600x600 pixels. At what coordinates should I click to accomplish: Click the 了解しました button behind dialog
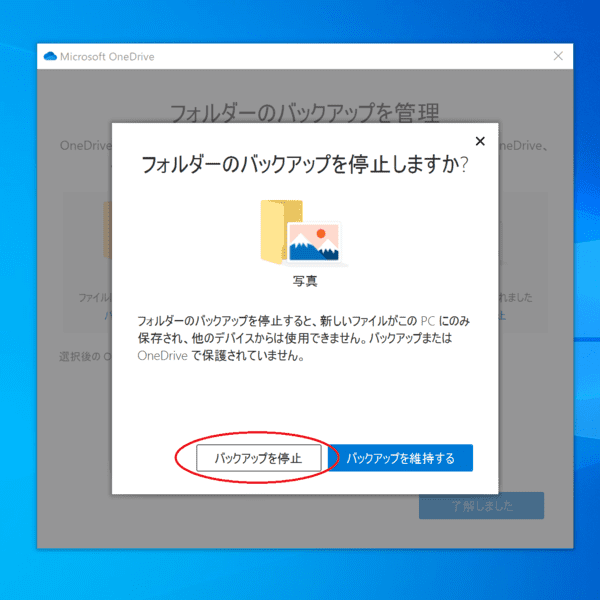[x=481, y=505]
